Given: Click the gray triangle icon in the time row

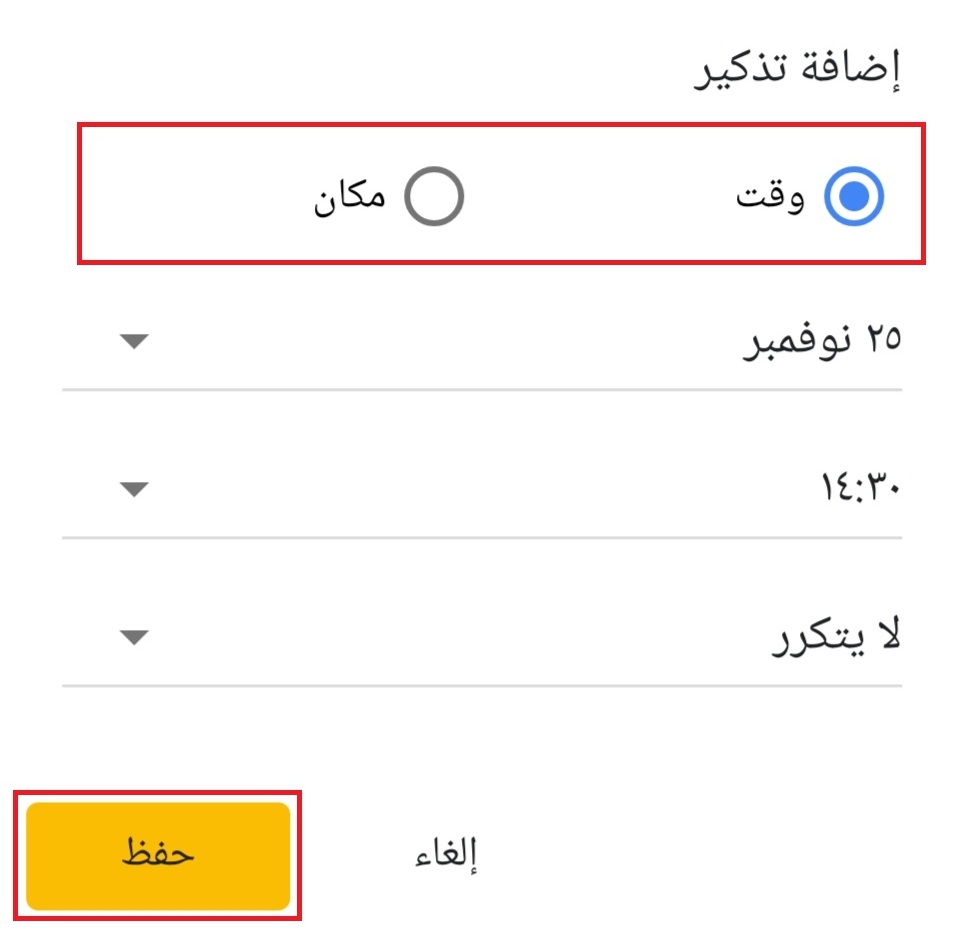Looking at the screenshot, I should 133,490.
